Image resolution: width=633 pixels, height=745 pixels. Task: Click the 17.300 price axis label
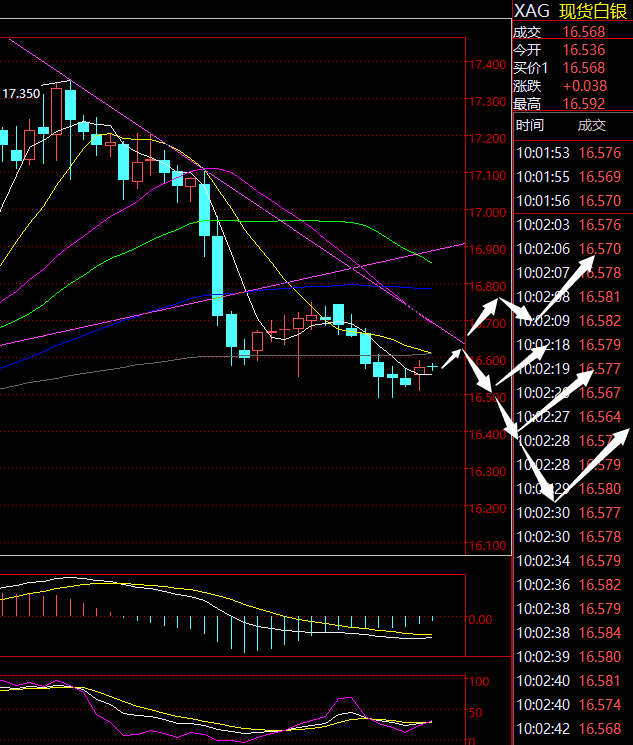click(x=488, y=102)
